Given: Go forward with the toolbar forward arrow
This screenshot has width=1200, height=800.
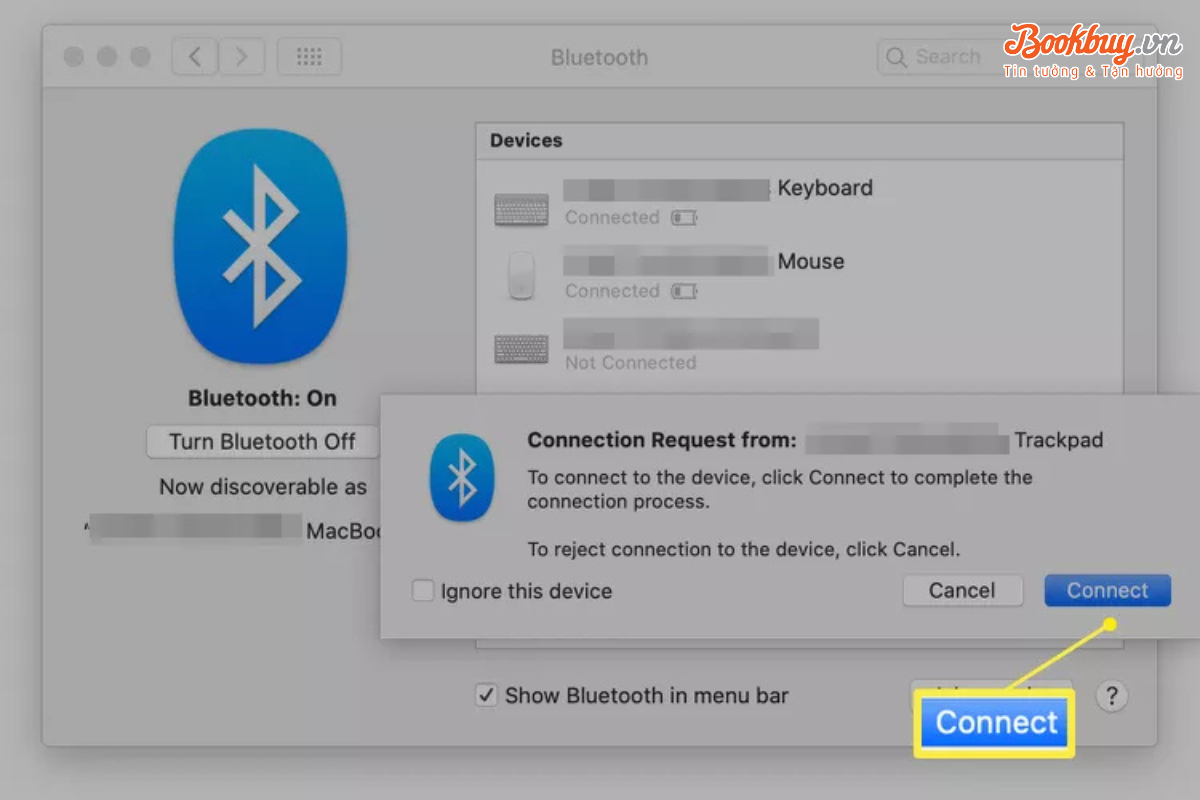Looking at the screenshot, I should (241, 57).
